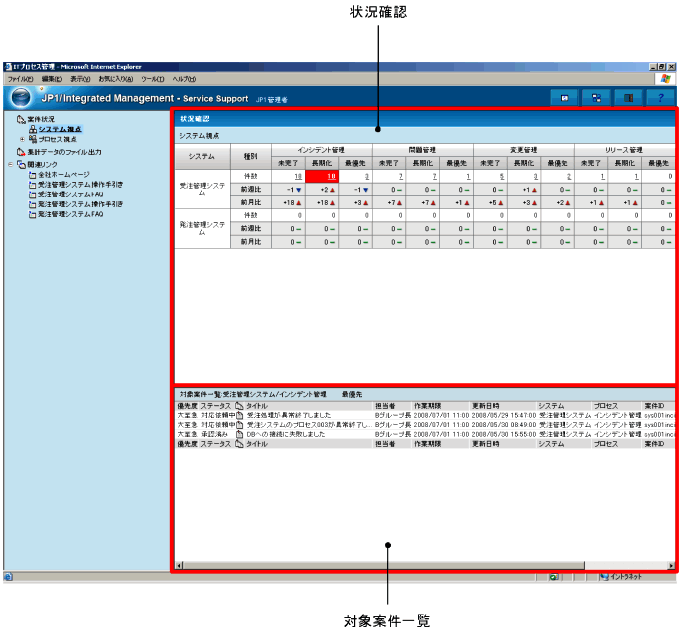Screen dimensions: 681x633
Task: Click the 案件状況 icon in the tree
Action: [21, 119]
